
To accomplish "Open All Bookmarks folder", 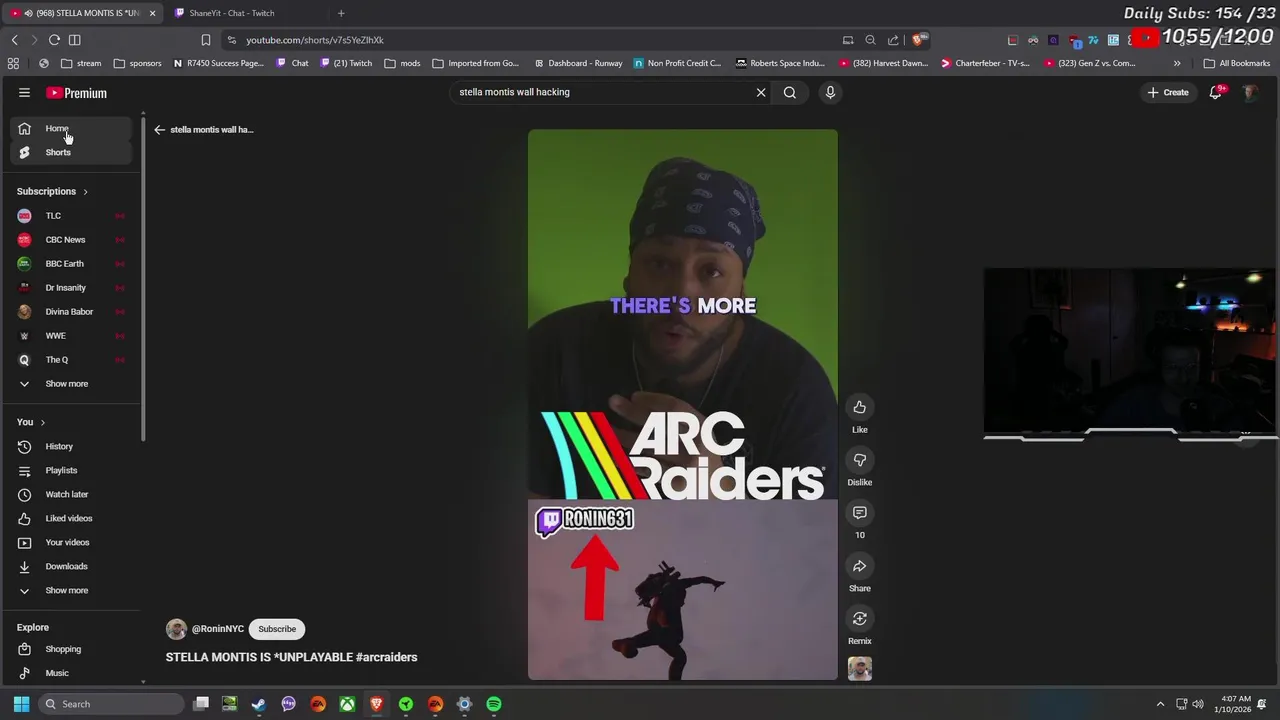I will tap(1237, 63).
